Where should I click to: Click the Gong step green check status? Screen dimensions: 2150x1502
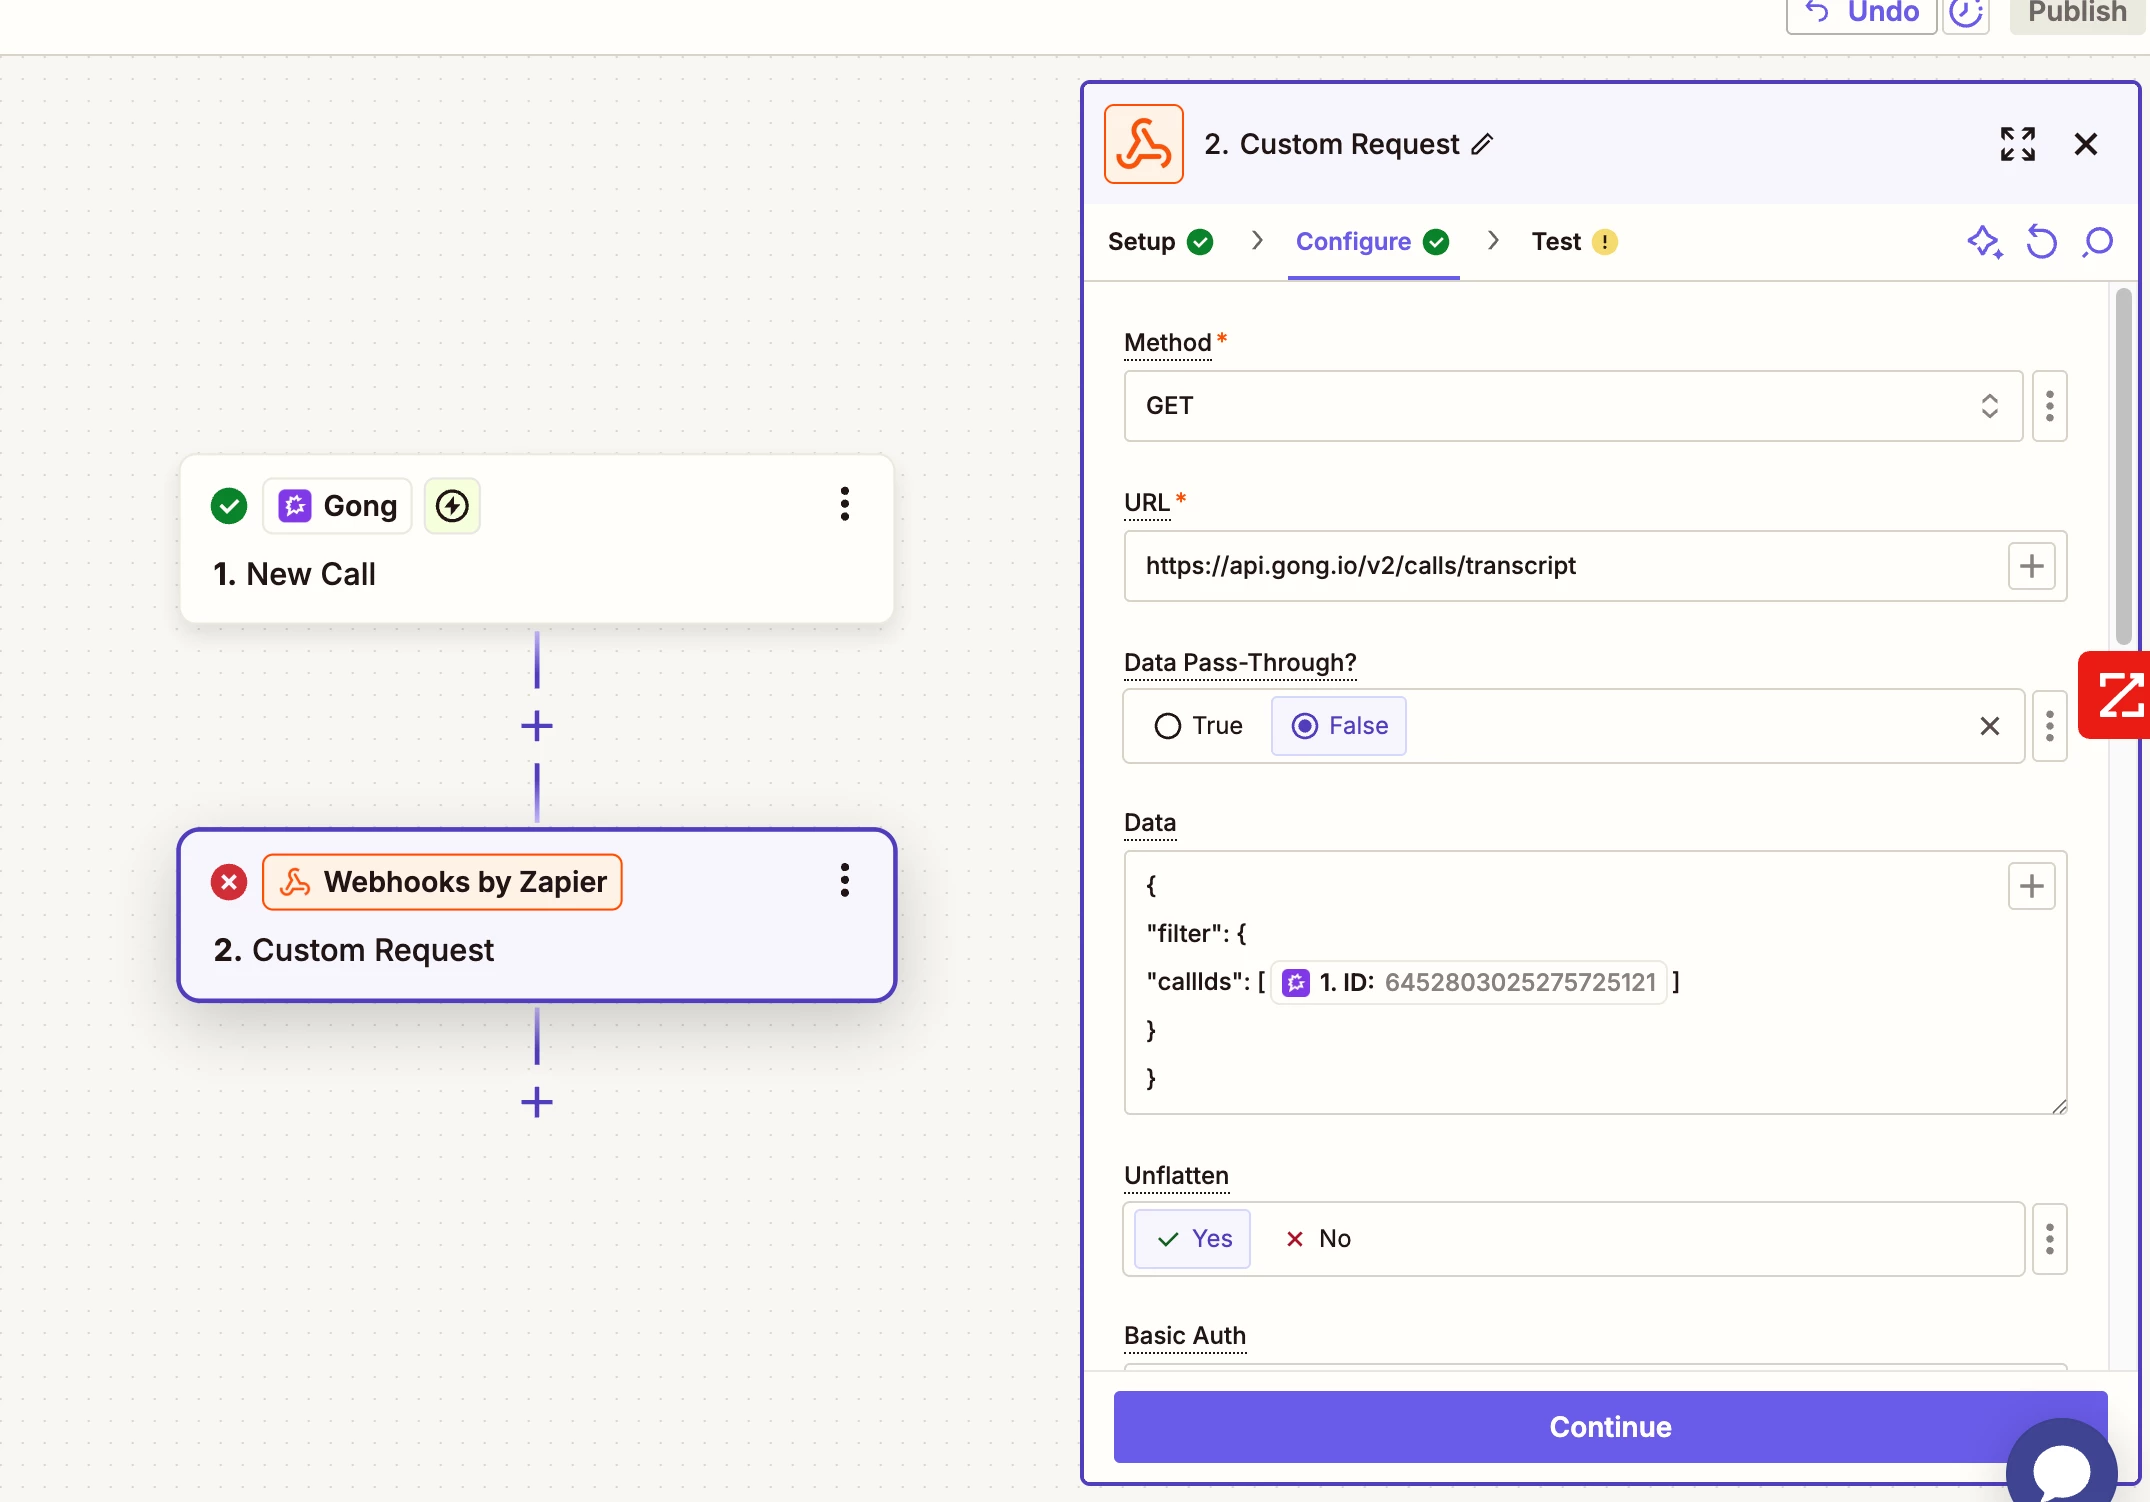229,506
